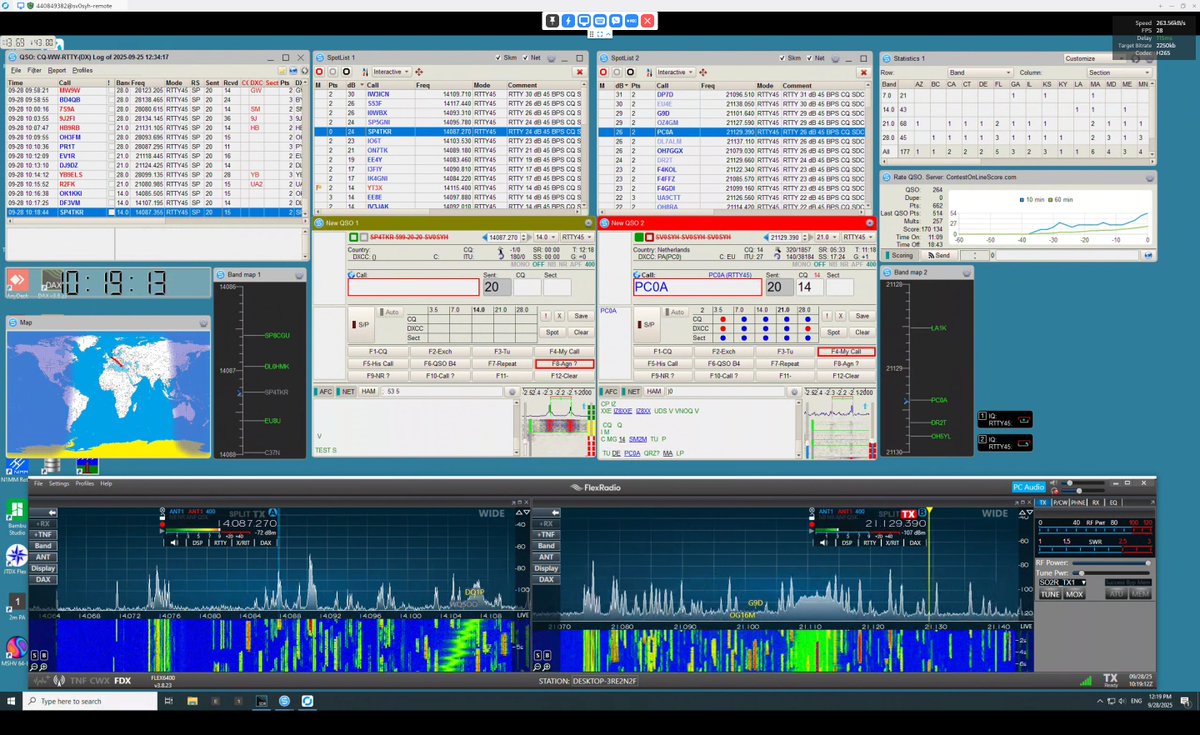The height and width of the screenshot is (735, 1200).
Task: Toggle S/P mode in New QSO 2
Action: 649,324
